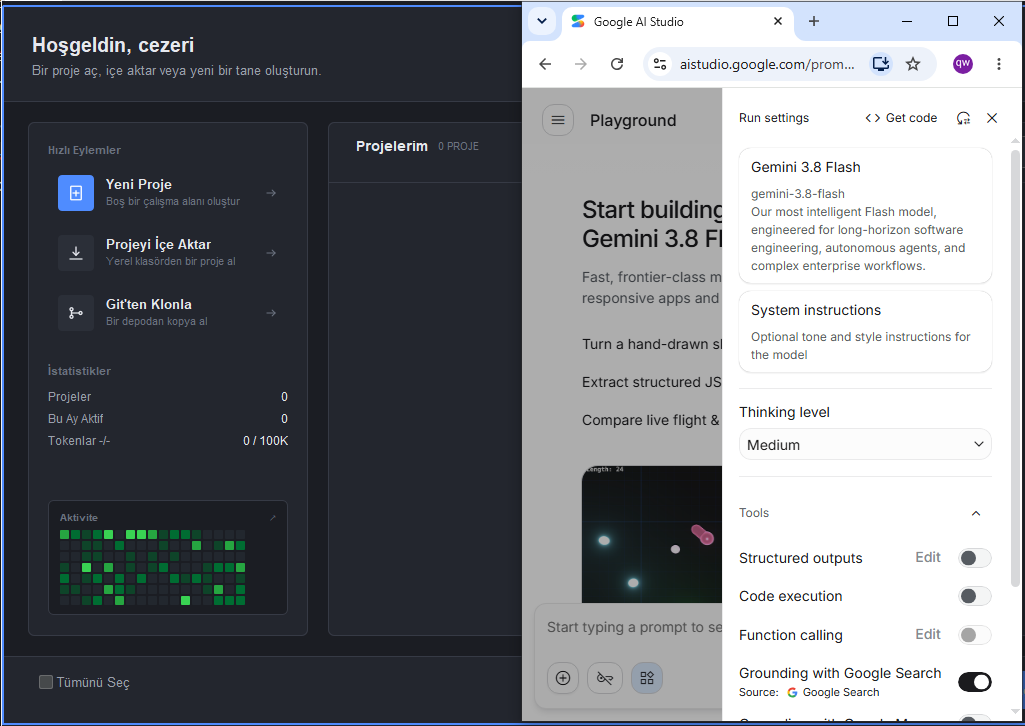This screenshot has width=1025, height=726.
Task: Collapse the Tools section chevron
Action: click(x=976, y=514)
